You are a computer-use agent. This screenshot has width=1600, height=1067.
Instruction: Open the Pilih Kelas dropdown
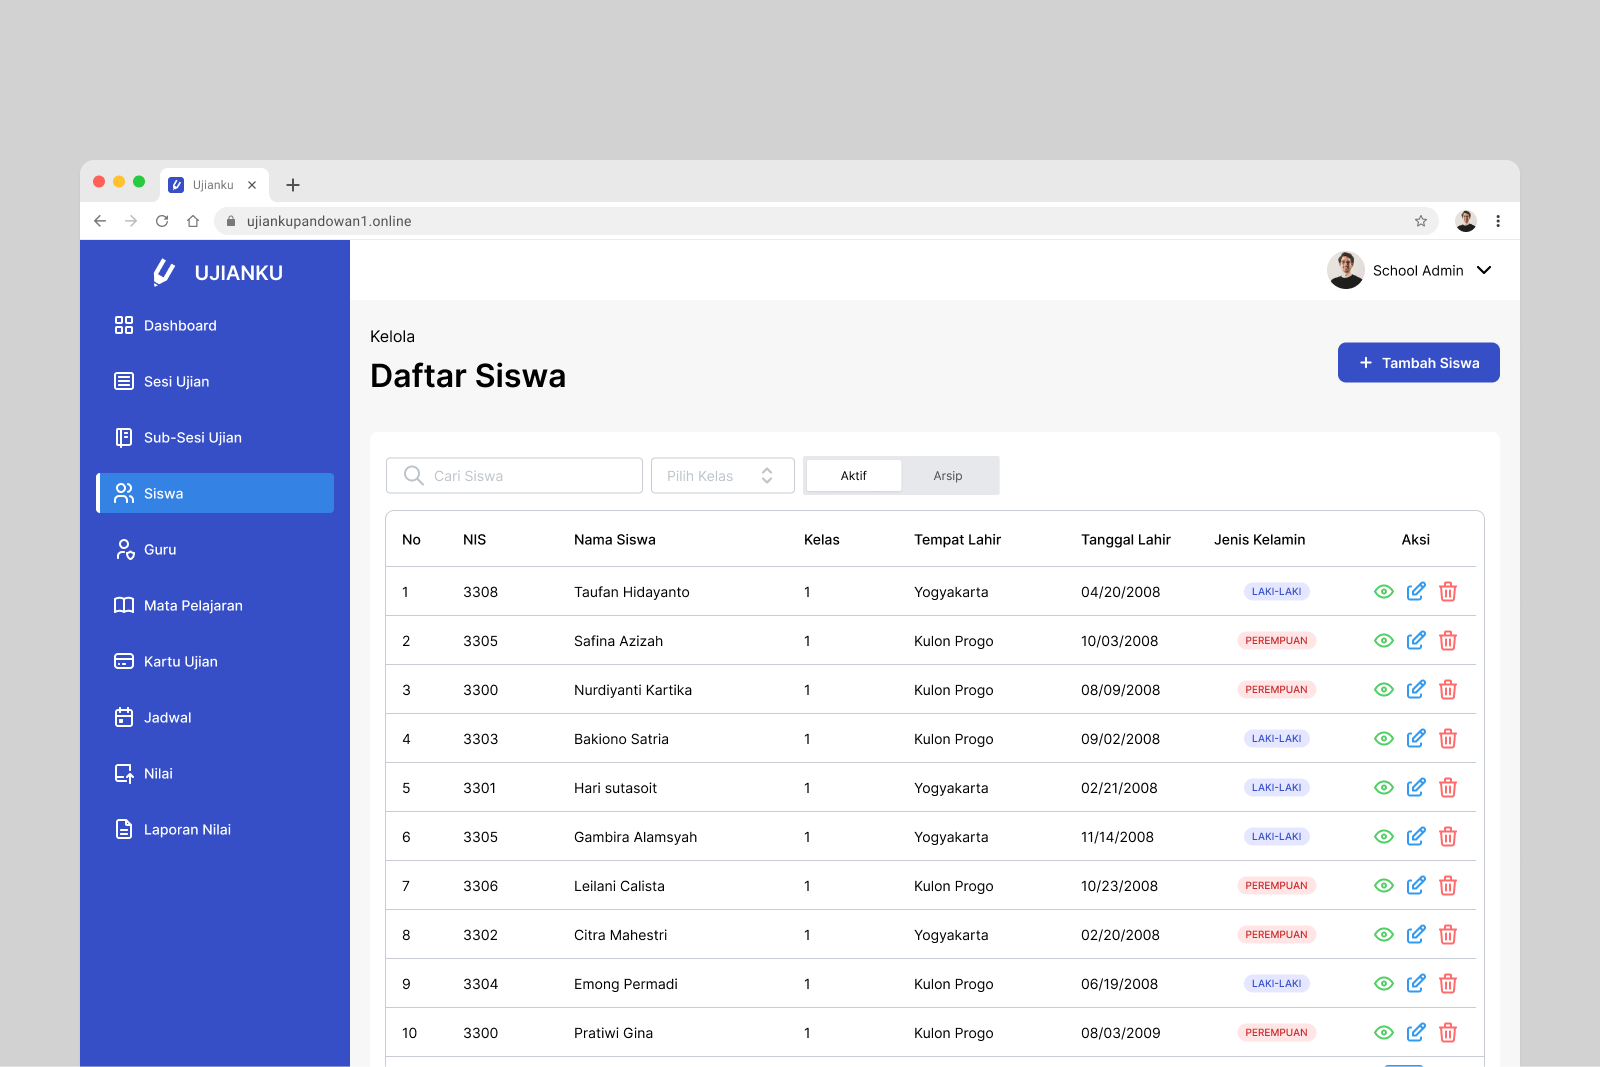[722, 476]
